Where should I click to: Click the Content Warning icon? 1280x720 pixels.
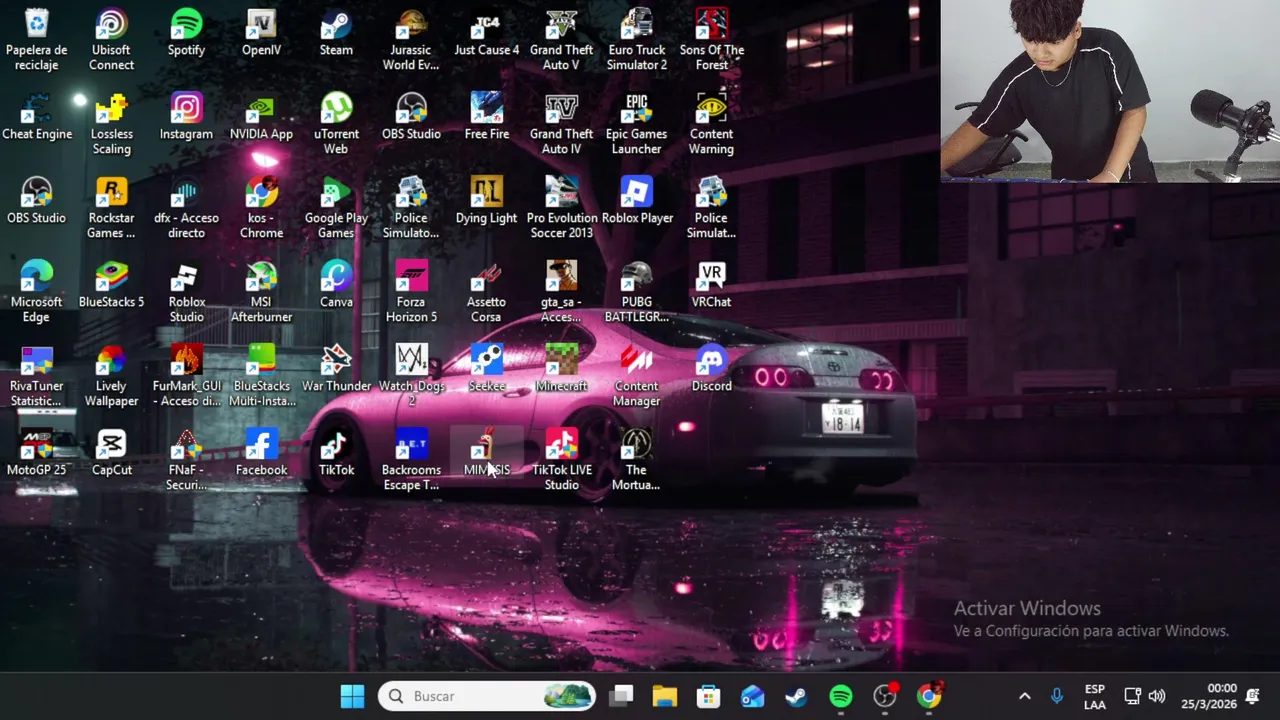pos(711,124)
